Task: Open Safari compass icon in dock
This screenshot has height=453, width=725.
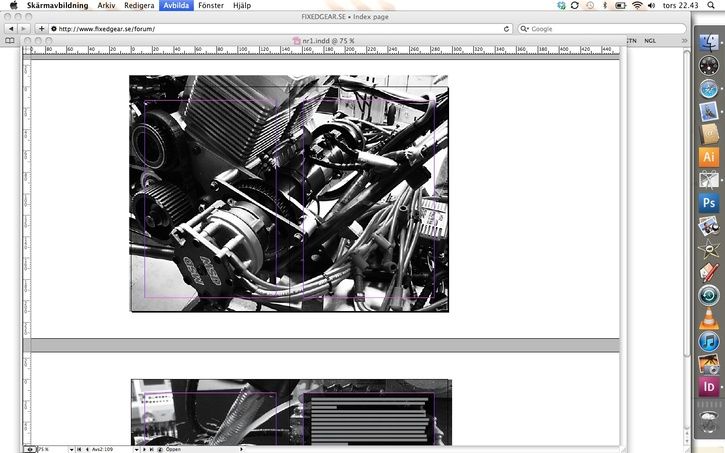Action: [x=709, y=88]
